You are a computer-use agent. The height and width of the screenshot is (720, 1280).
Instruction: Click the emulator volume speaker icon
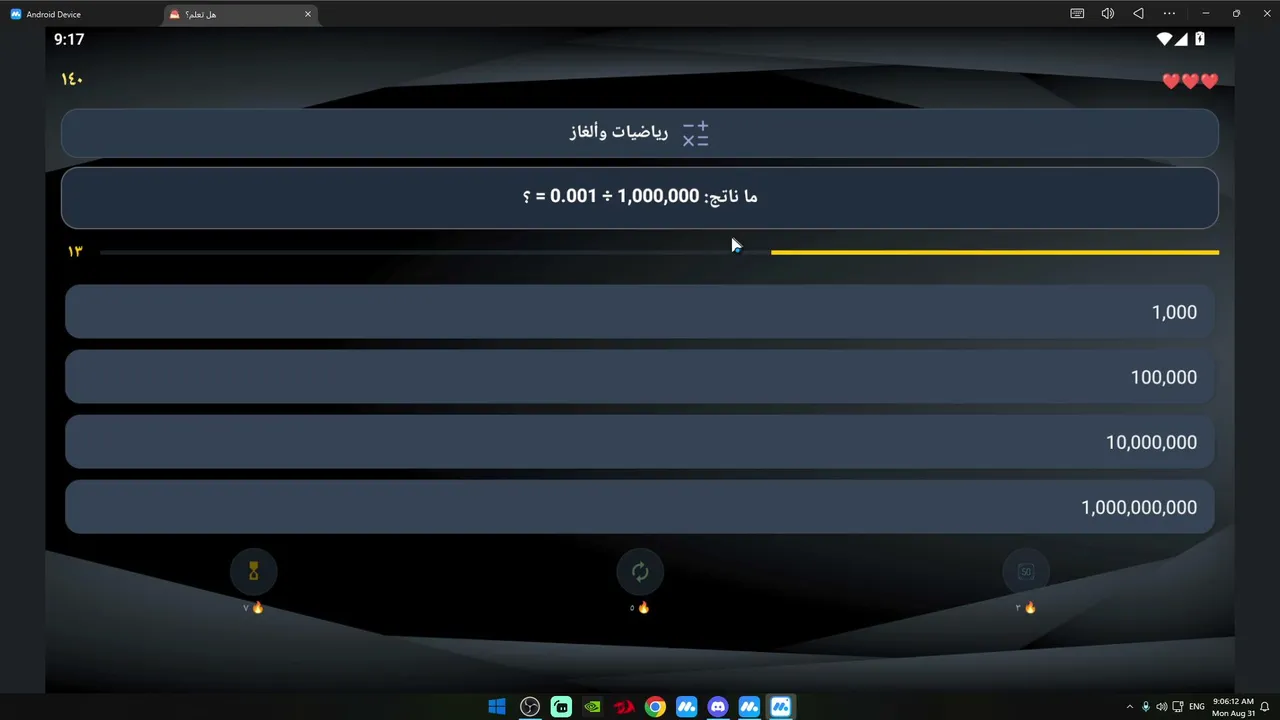click(x=1108, y=14)
